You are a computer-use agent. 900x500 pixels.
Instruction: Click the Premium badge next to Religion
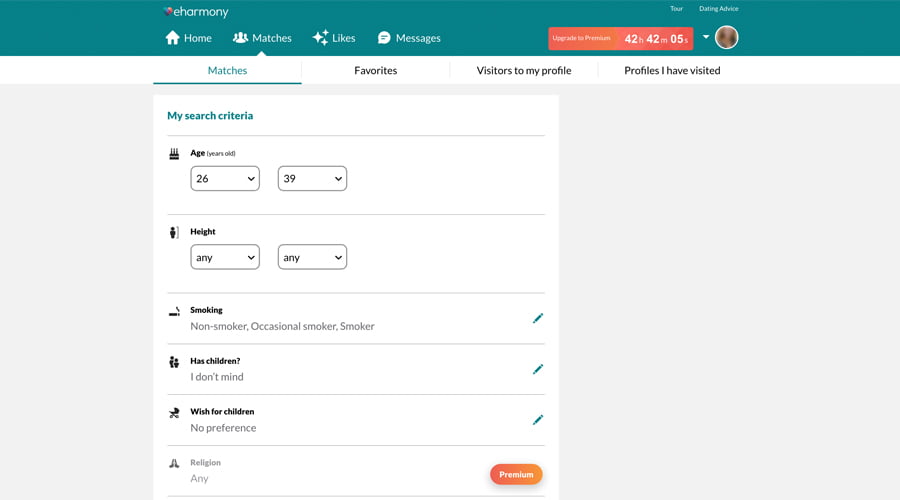tap(516, 474)
